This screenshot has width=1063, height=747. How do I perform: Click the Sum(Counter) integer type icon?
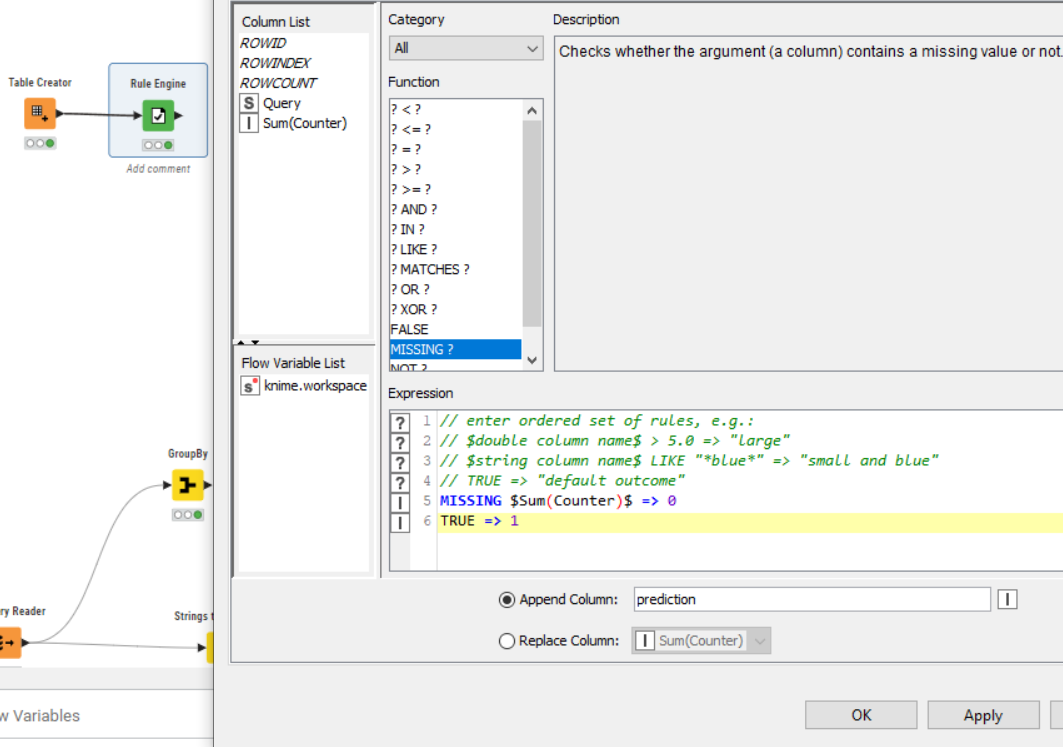point(249,123)
